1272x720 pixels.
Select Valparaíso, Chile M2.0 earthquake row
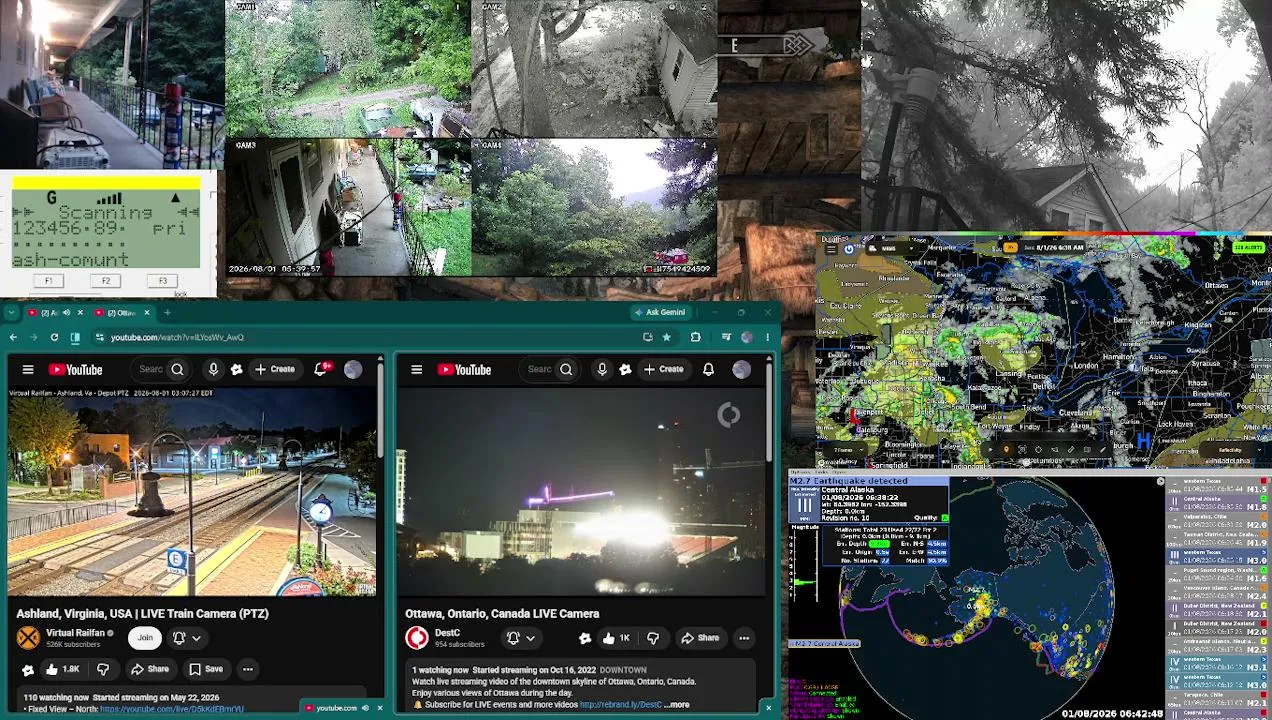tap(1217, 521)
